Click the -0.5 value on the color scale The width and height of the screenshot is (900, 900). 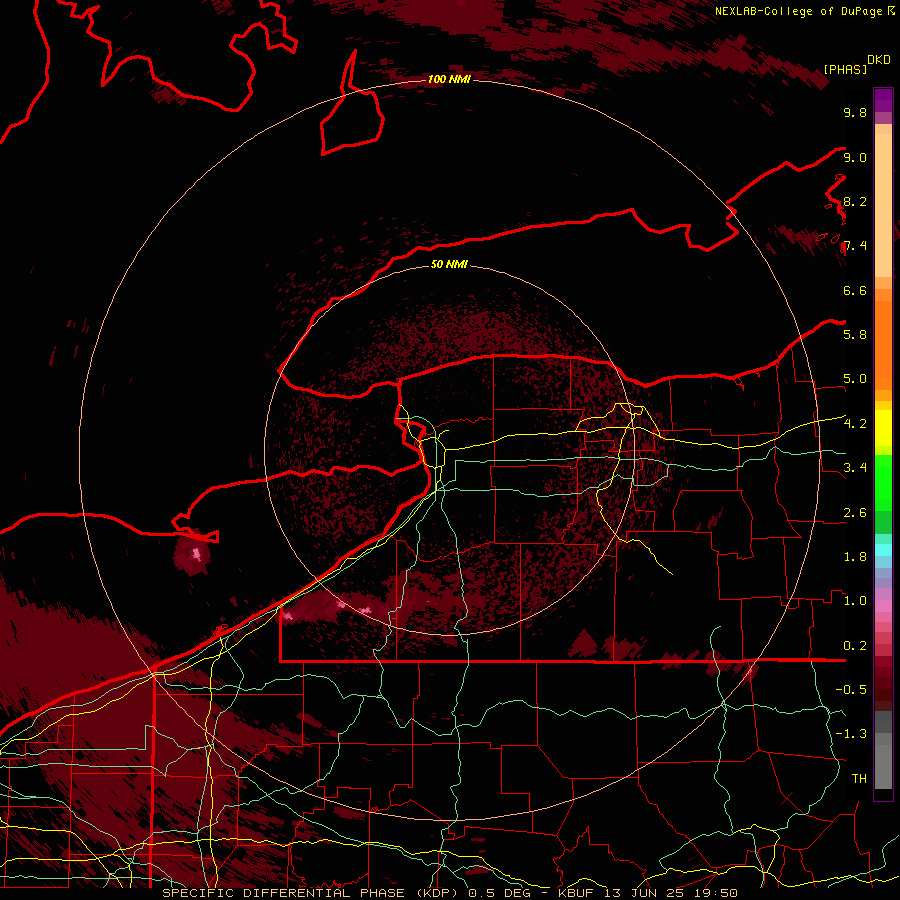pyautogui.click(x=851, y=690)
